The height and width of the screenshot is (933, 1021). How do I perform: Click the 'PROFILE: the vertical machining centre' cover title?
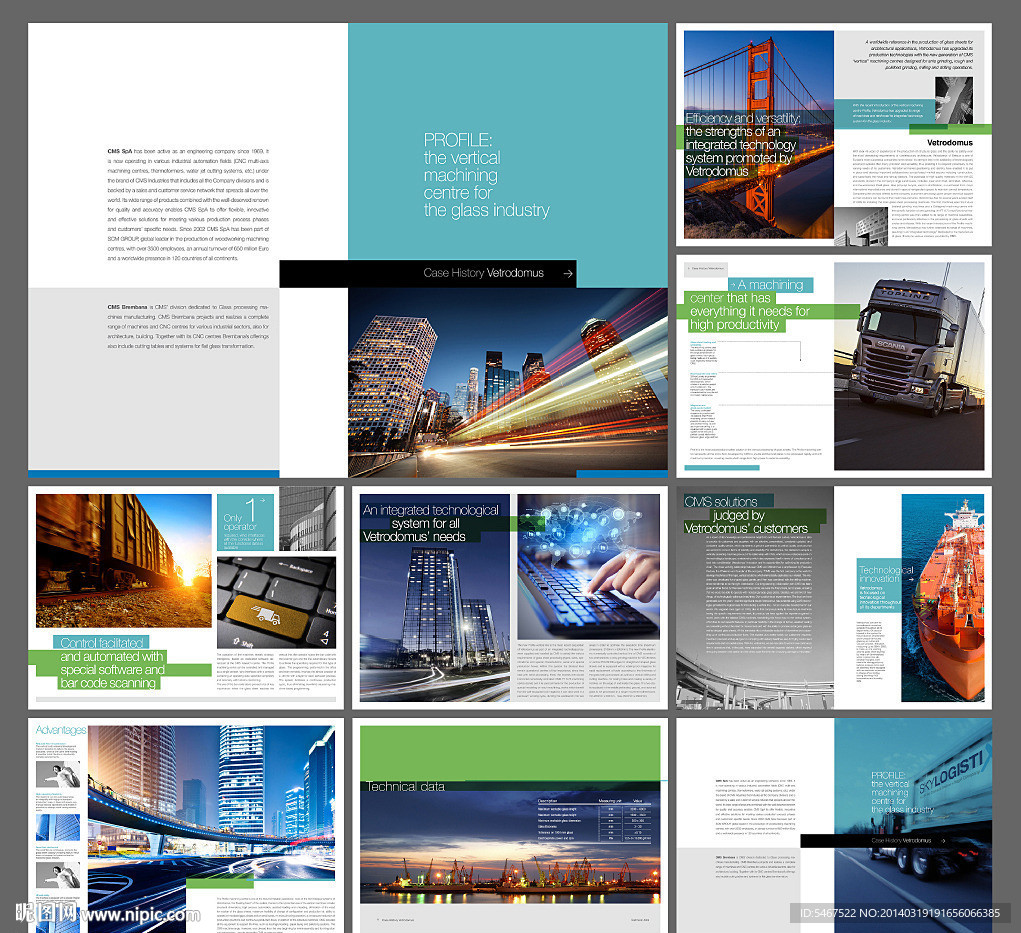(486, 175)
